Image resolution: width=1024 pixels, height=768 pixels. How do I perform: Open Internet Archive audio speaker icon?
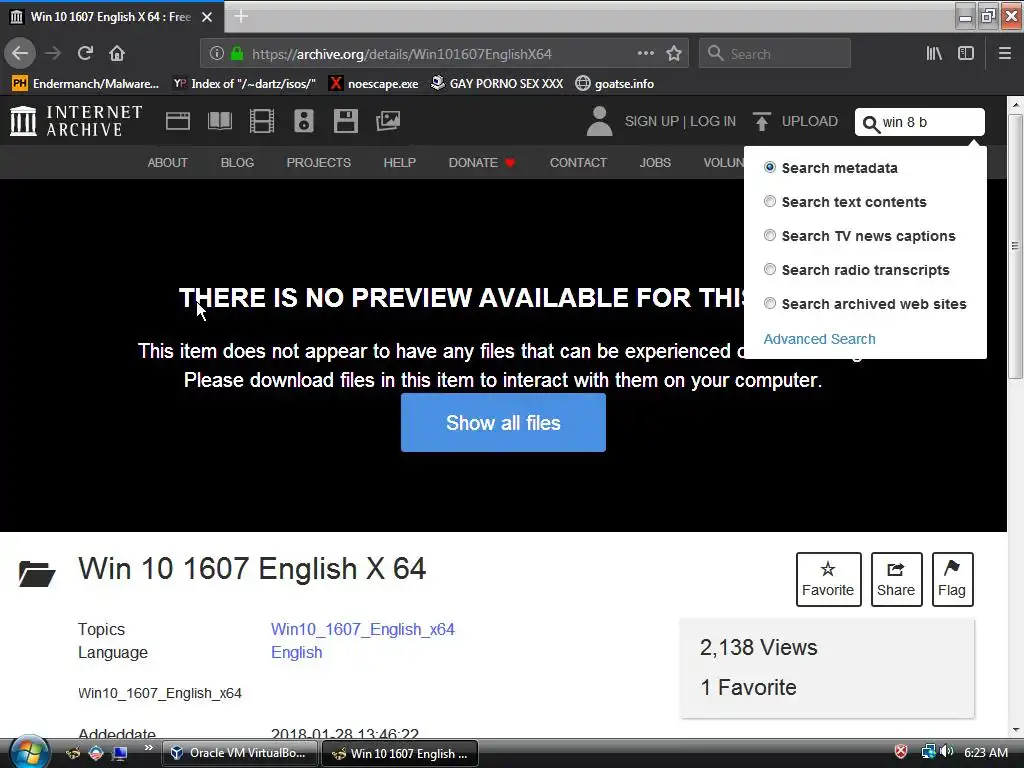tap(304, 121)
